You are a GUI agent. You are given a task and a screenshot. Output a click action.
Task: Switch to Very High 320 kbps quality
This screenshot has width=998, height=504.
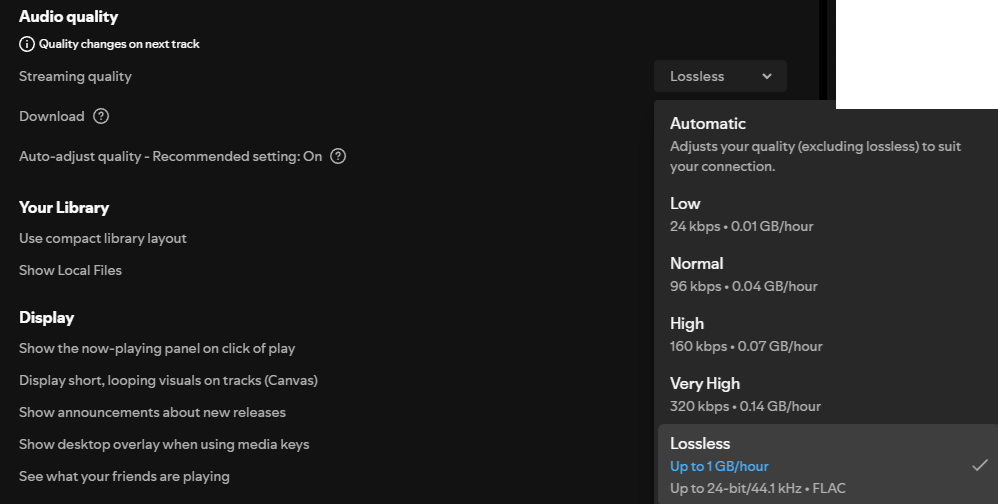click(705, 384)
